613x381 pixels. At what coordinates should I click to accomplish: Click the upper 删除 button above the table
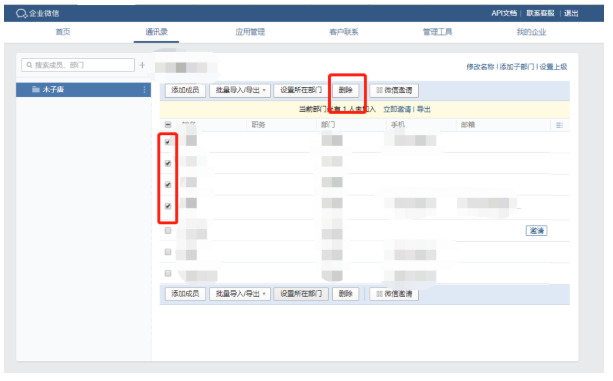(x=346, y=90)
